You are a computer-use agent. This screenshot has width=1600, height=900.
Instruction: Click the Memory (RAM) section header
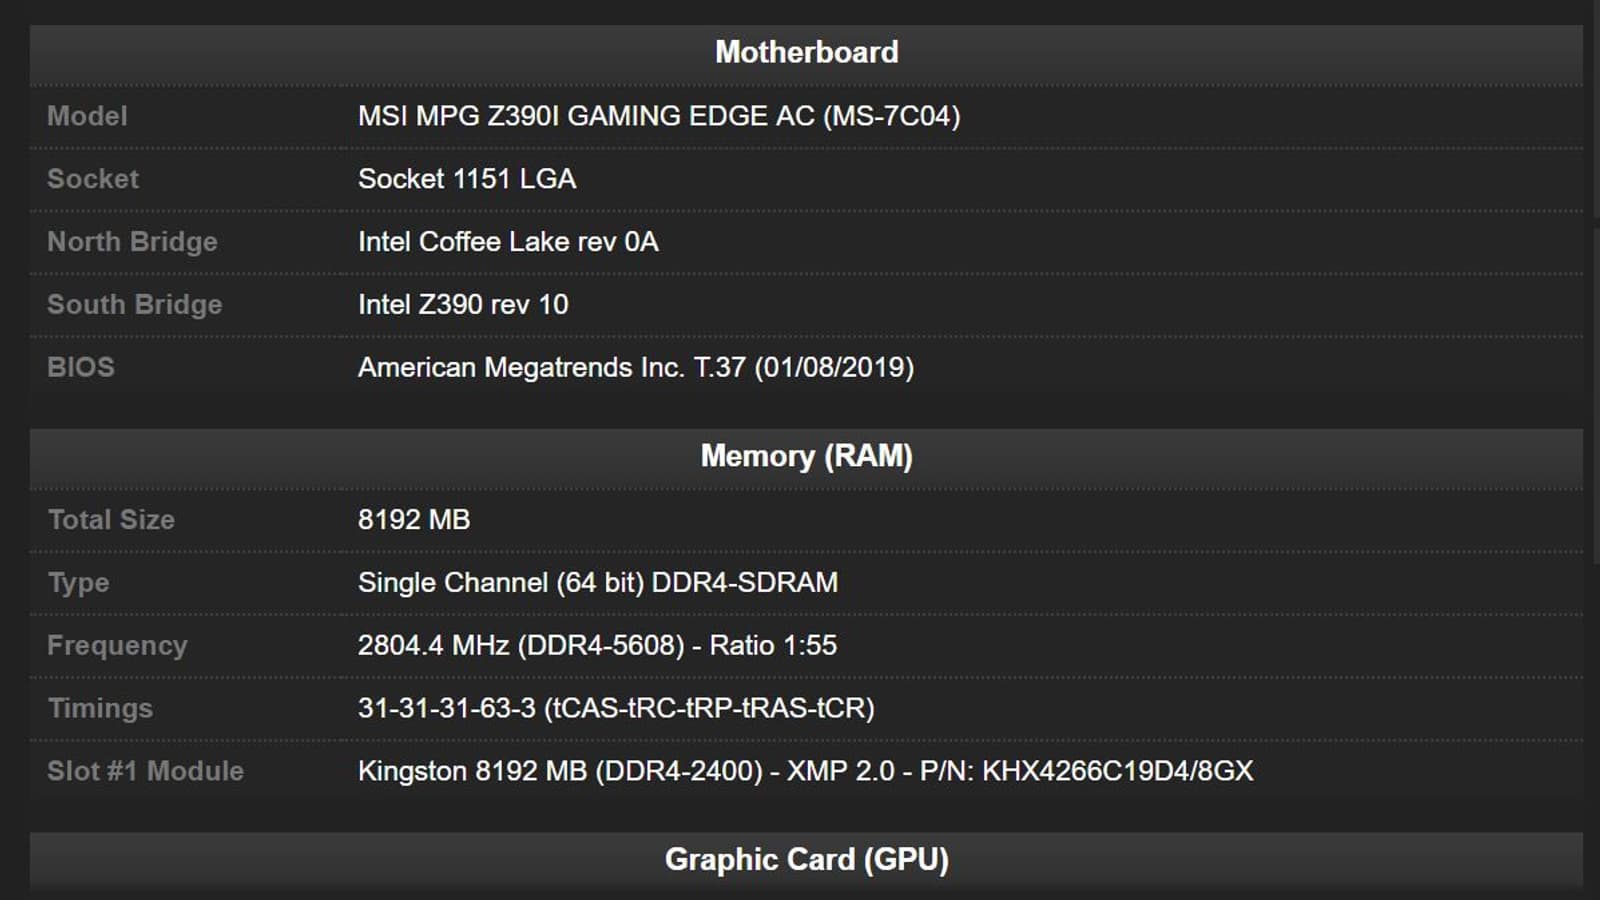point(806,457)
